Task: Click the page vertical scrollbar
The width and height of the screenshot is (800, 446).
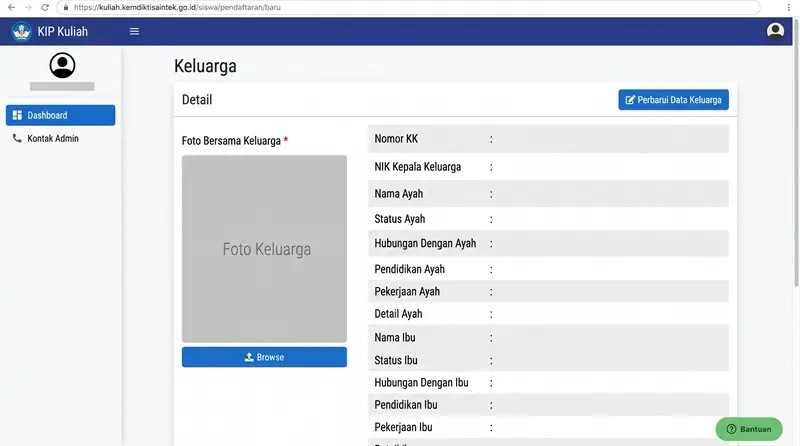Action: click(x=796, y=153)
